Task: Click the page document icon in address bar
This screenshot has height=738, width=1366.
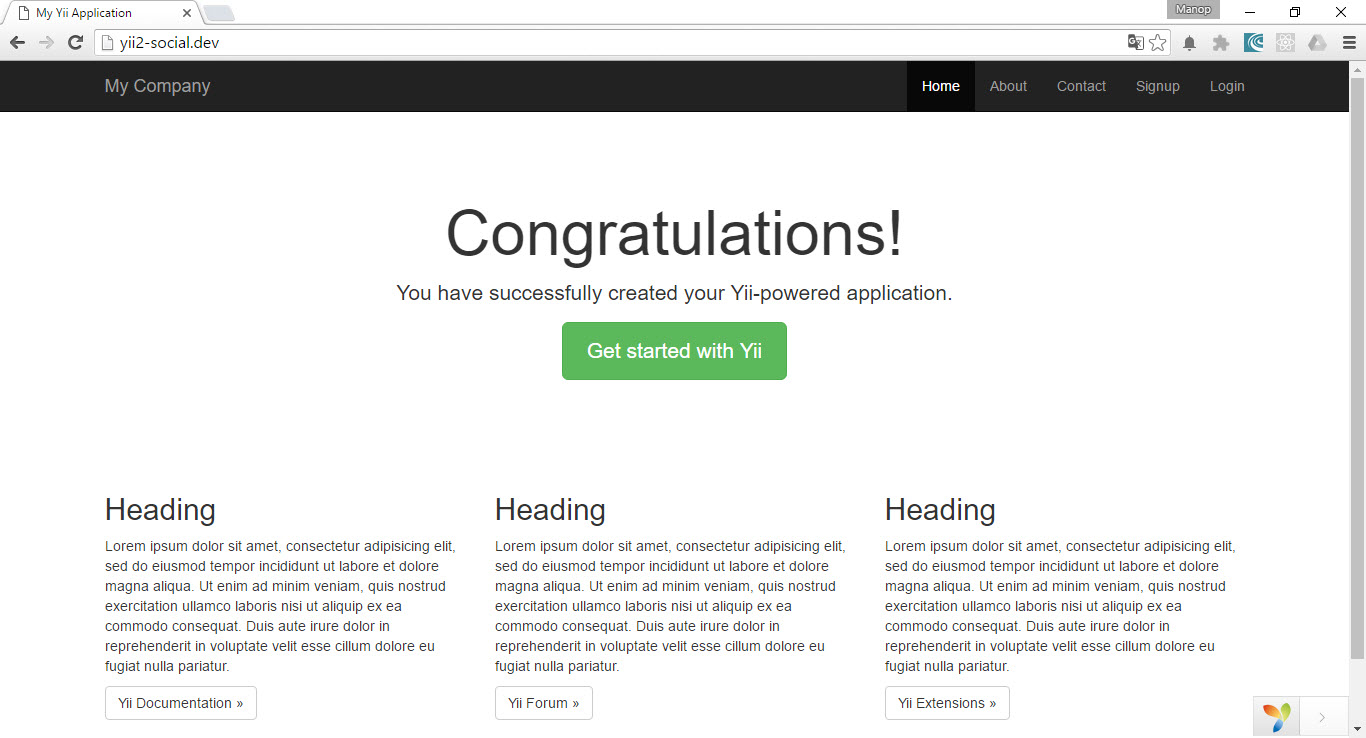Action: coord(108,42)
